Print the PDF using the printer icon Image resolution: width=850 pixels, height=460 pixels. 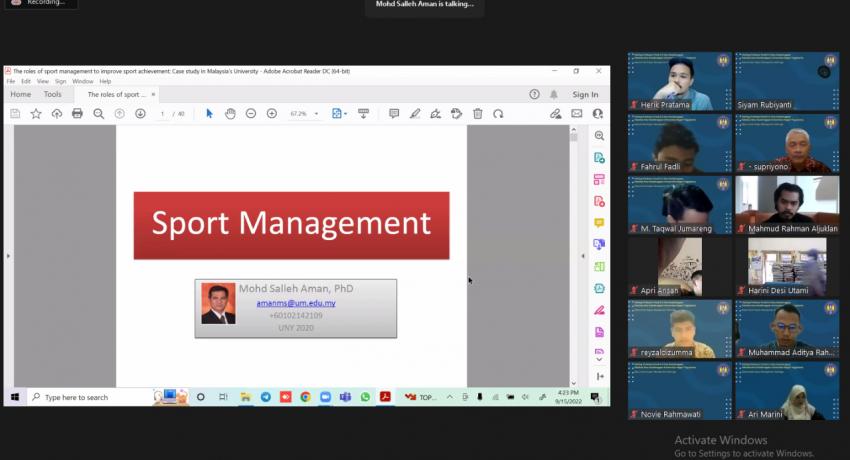[x=77, y=113]
